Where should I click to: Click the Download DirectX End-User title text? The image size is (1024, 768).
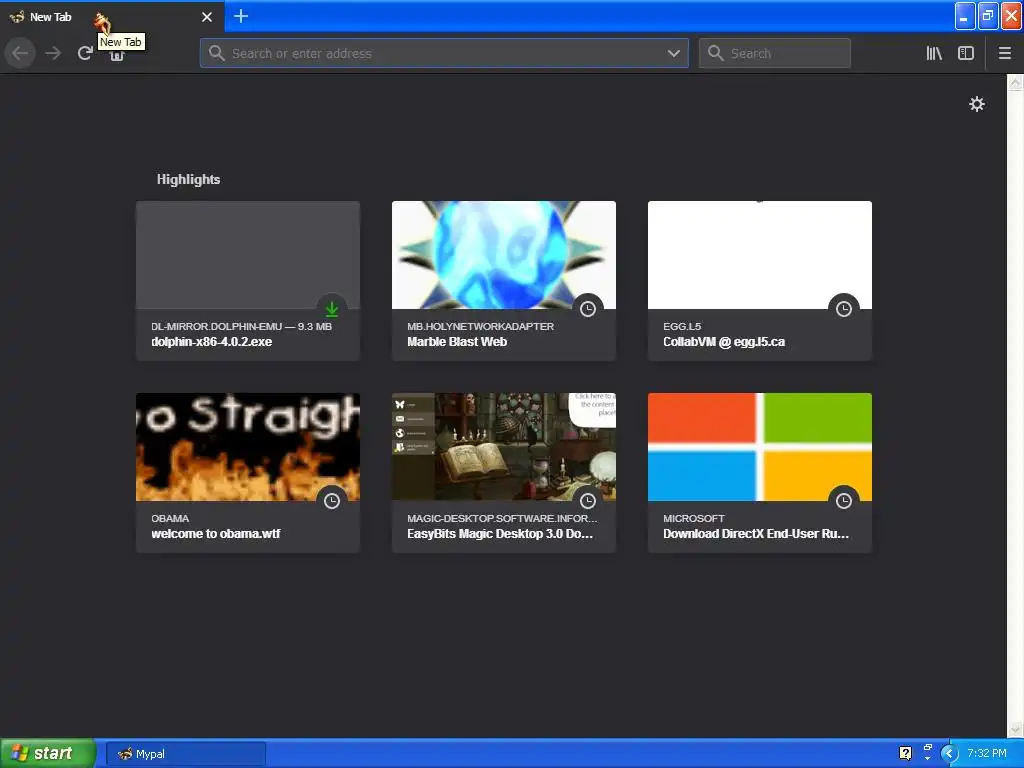coord(756,534)
